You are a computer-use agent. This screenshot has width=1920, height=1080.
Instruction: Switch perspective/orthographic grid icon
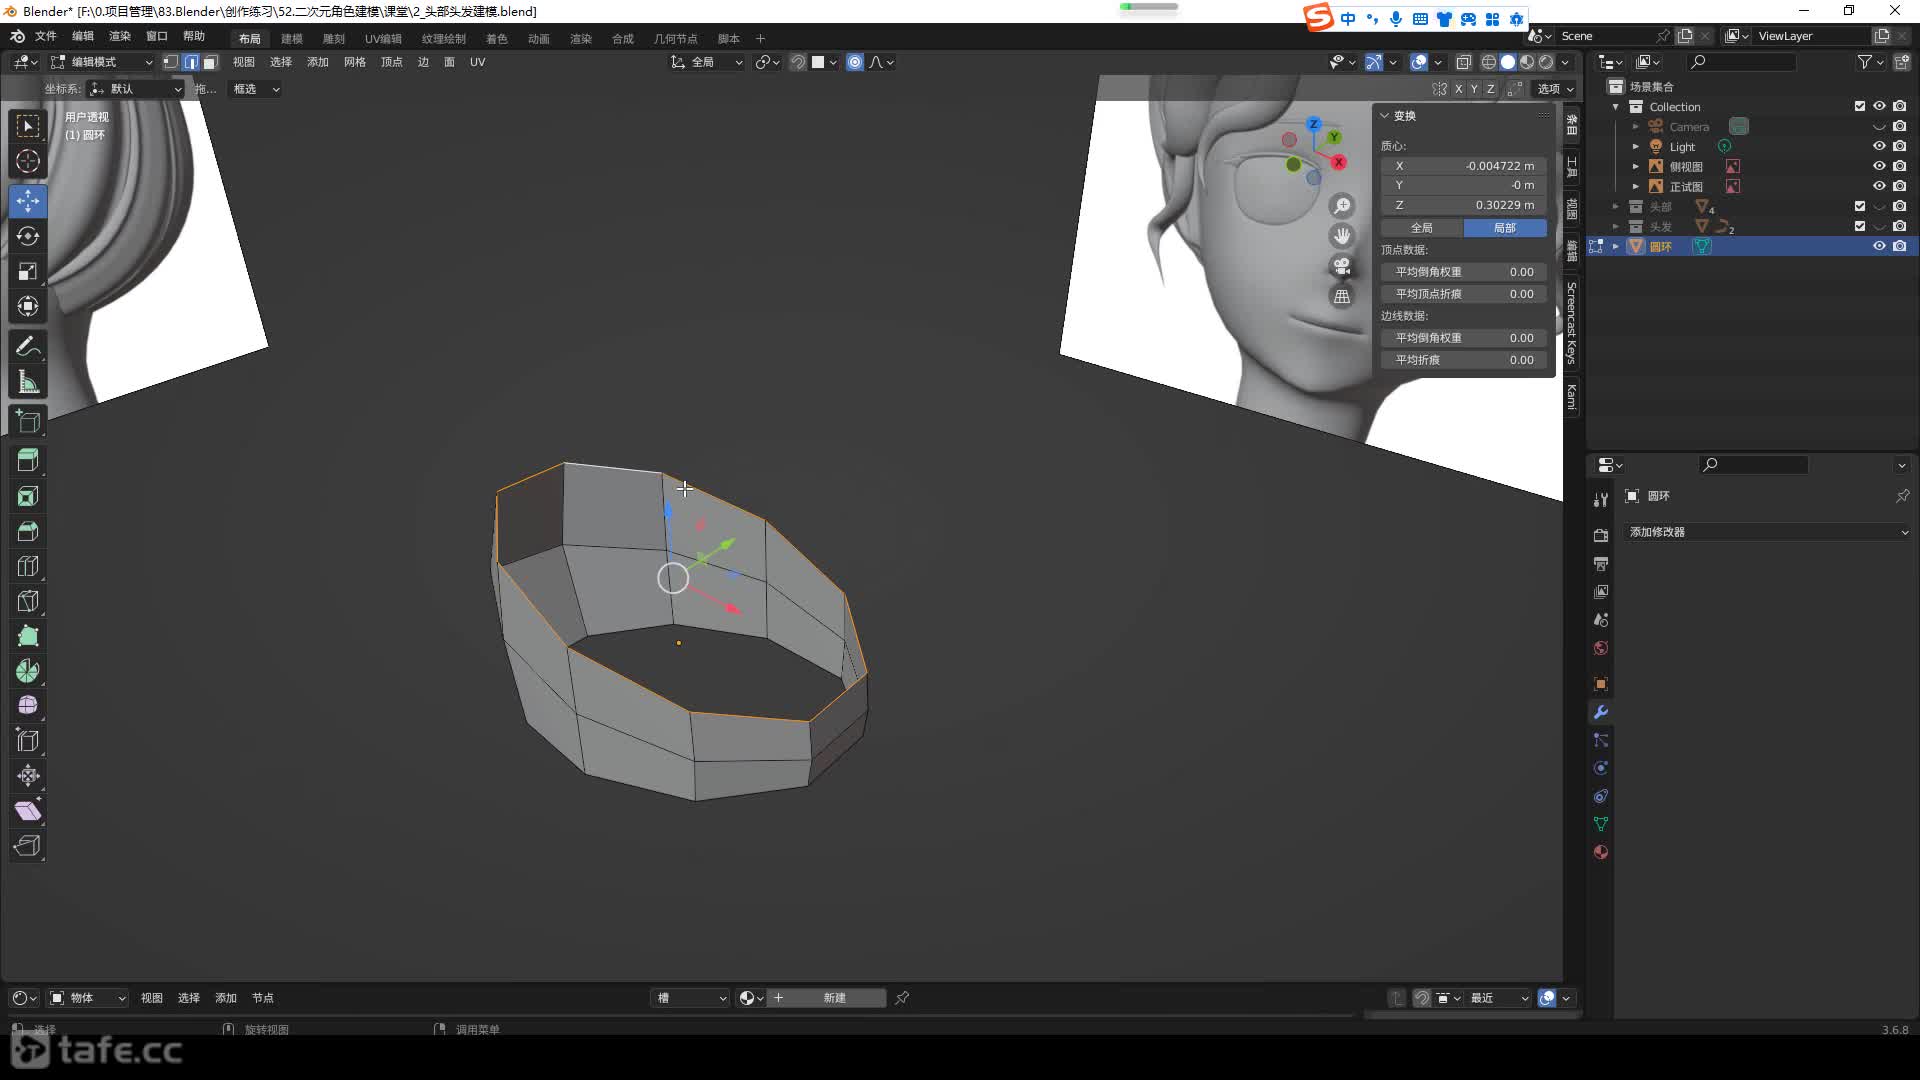[x=1342, y=296]
